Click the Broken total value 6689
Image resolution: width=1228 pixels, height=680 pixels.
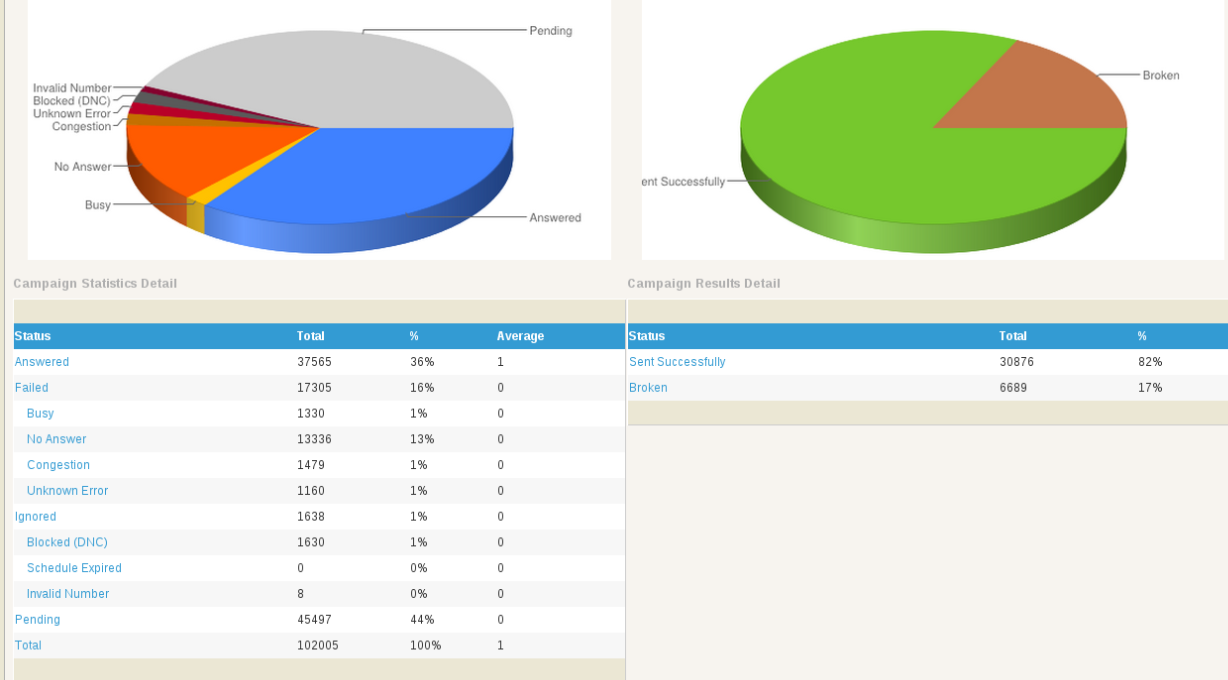[x=1013, y=388]
